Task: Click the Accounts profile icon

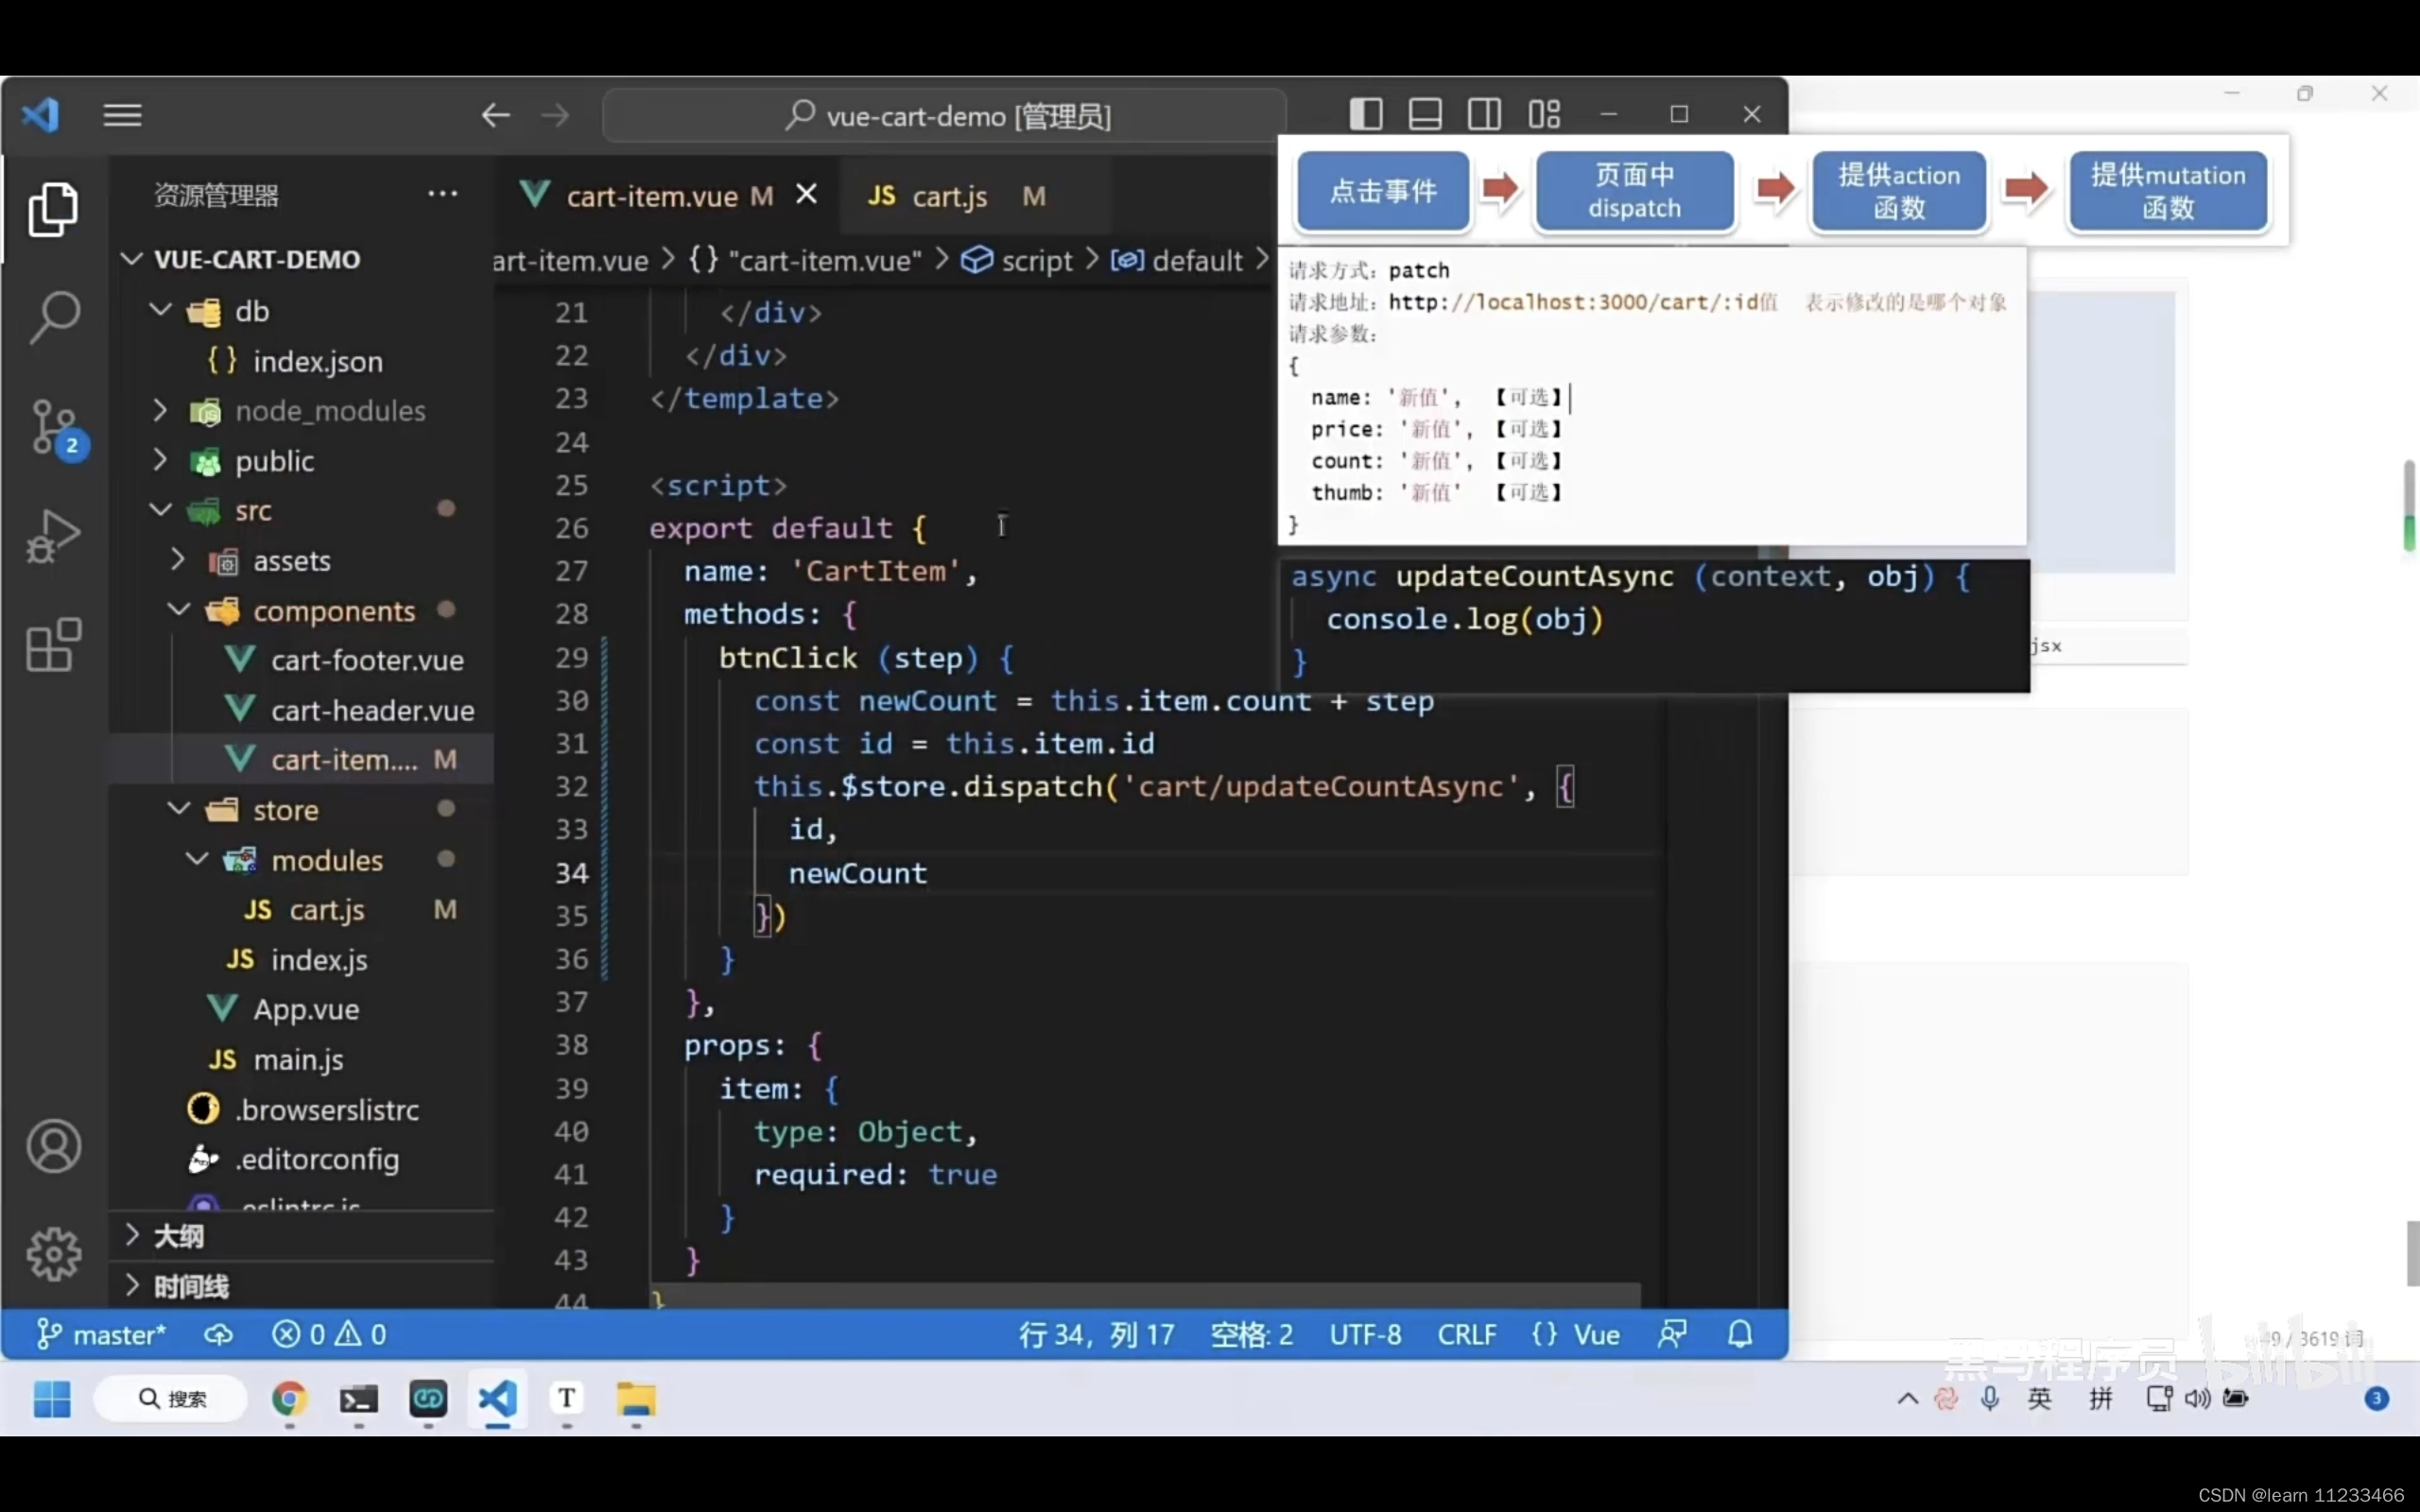Action: pos(54,1146)
